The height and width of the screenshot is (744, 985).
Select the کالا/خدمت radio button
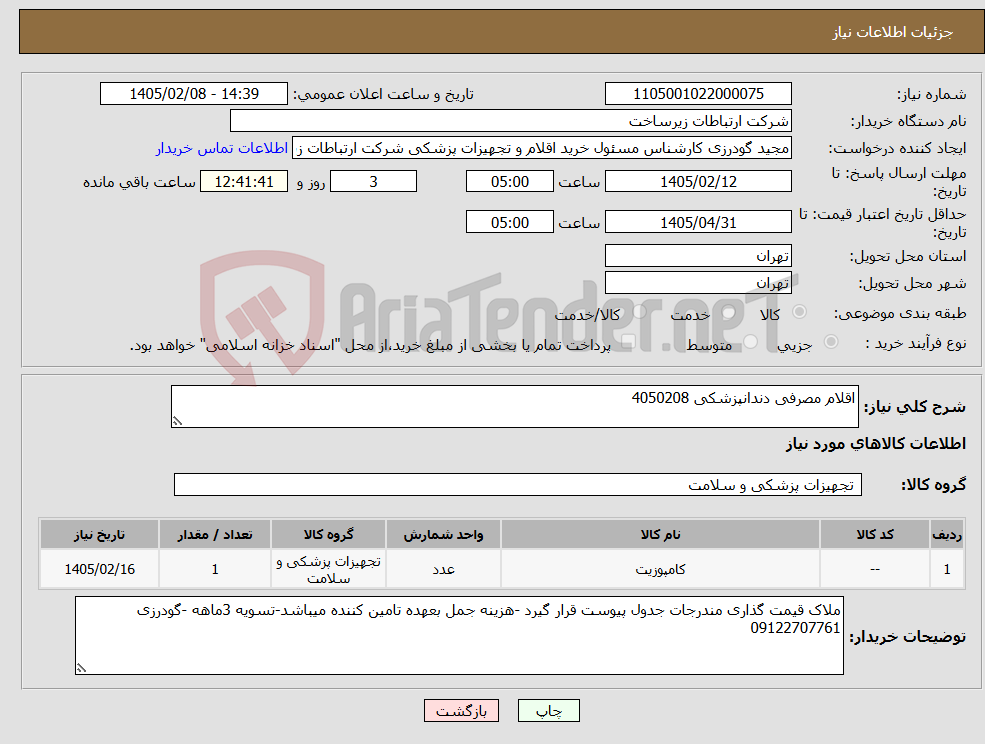[x=639, y=312]
